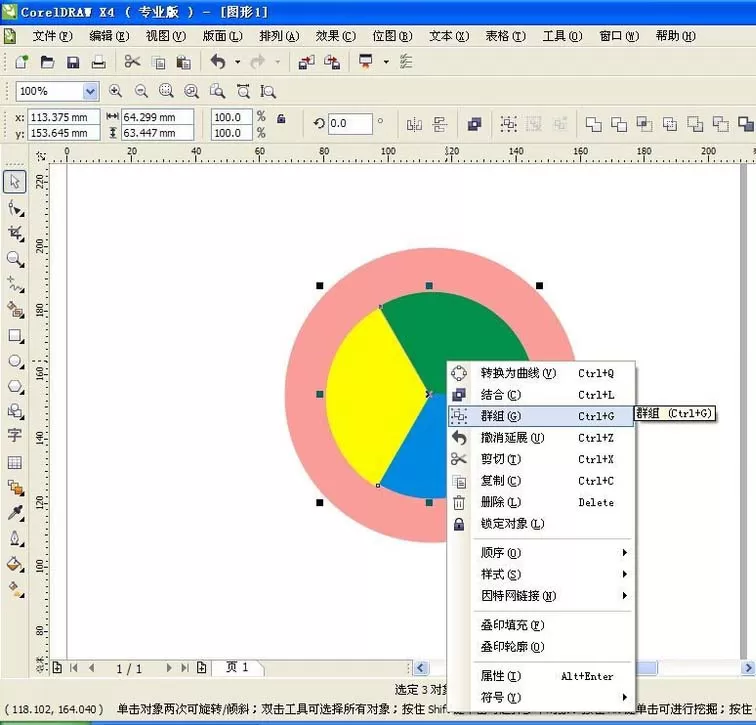Click the Import icon in the toolbar
Screen dimensions: 756x725
pos(306,62)
